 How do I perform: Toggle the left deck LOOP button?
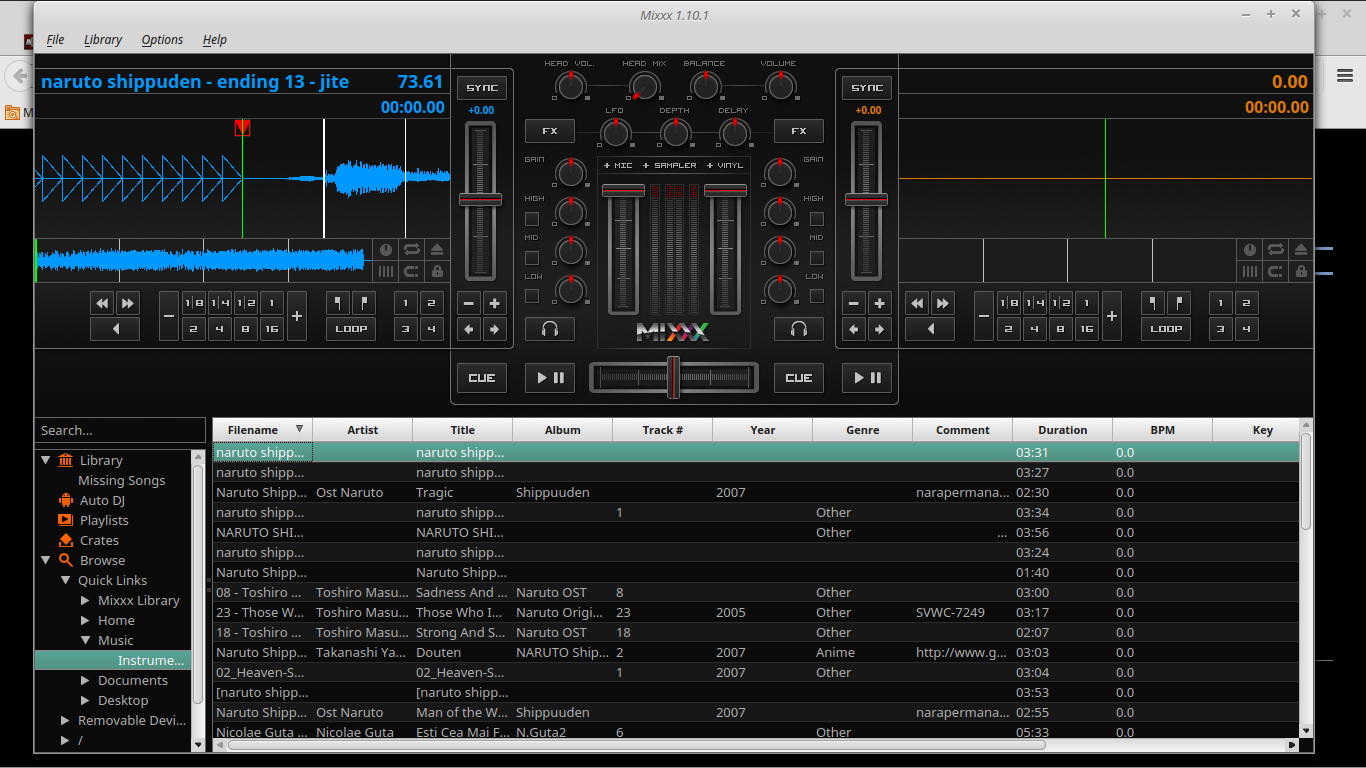[351, 329]
